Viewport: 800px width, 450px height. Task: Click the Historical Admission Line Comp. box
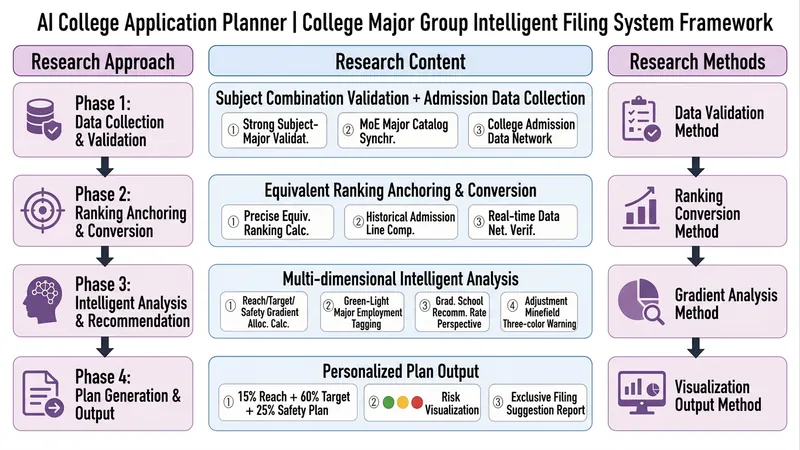(x=401, y=222)
